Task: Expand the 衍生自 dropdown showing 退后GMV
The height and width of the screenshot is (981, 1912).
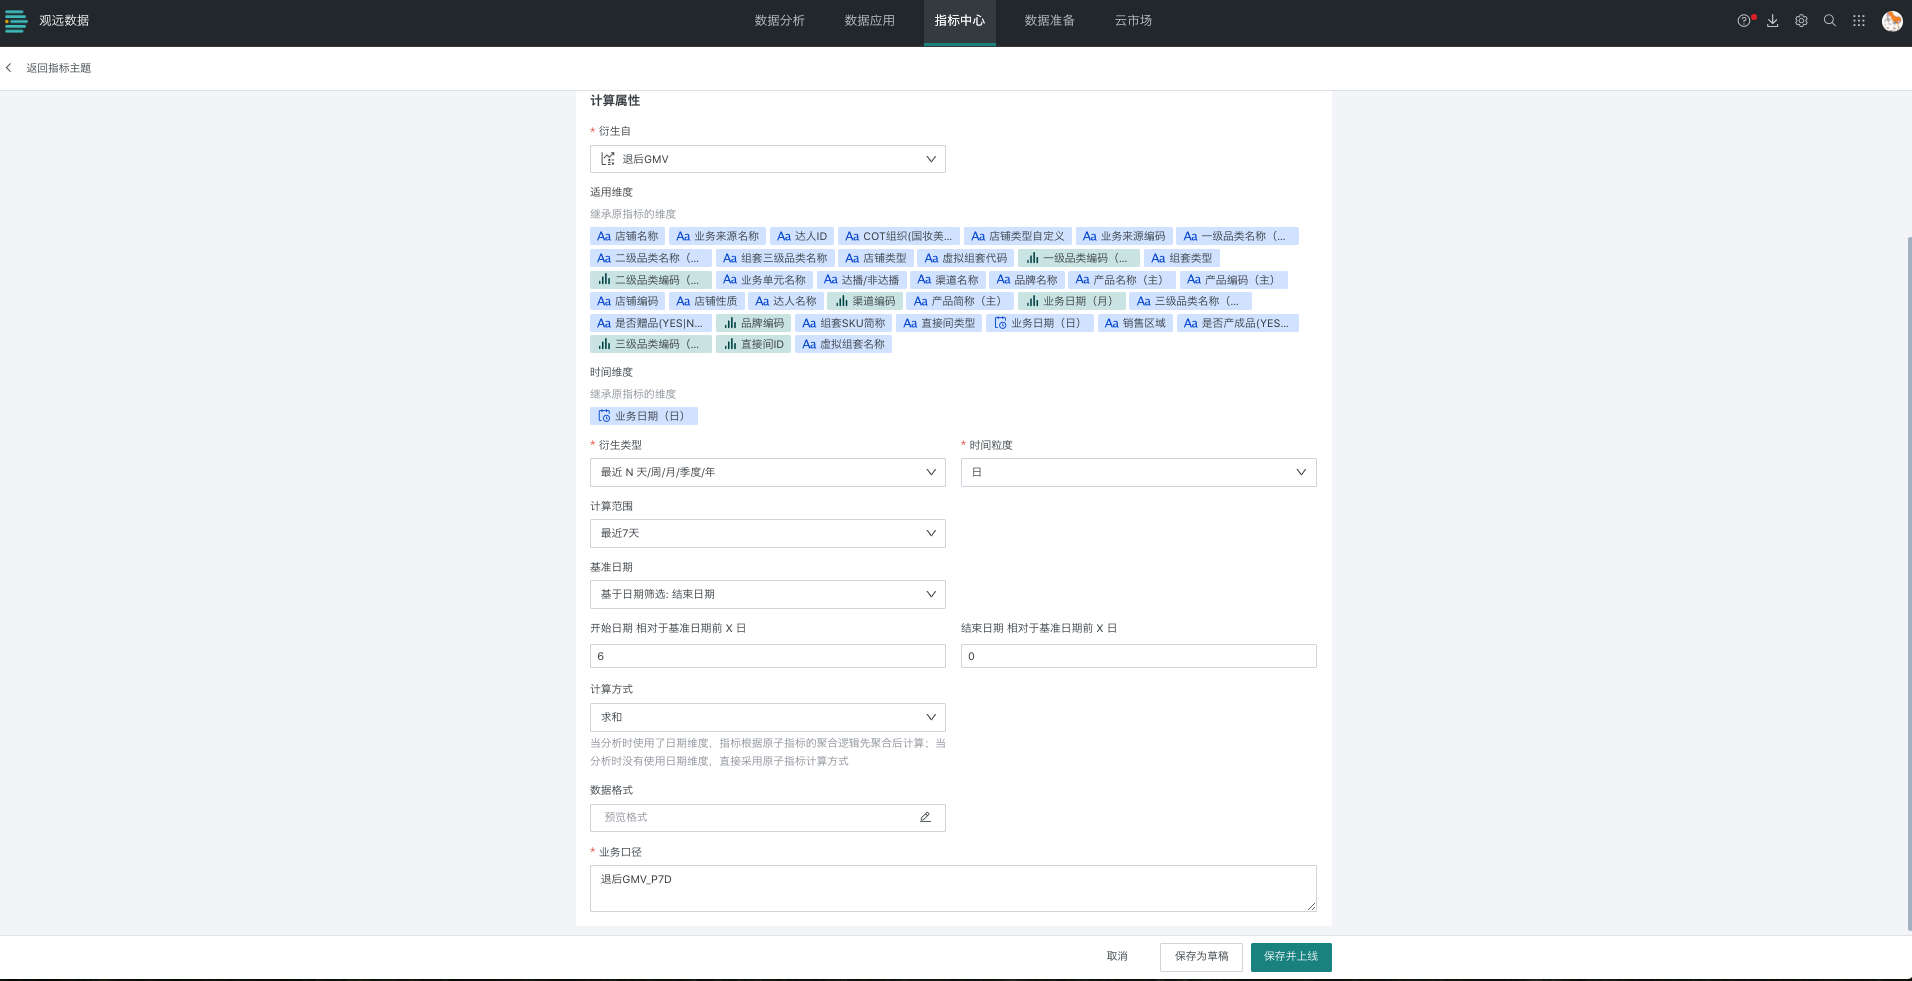Action: coord(767,159)
